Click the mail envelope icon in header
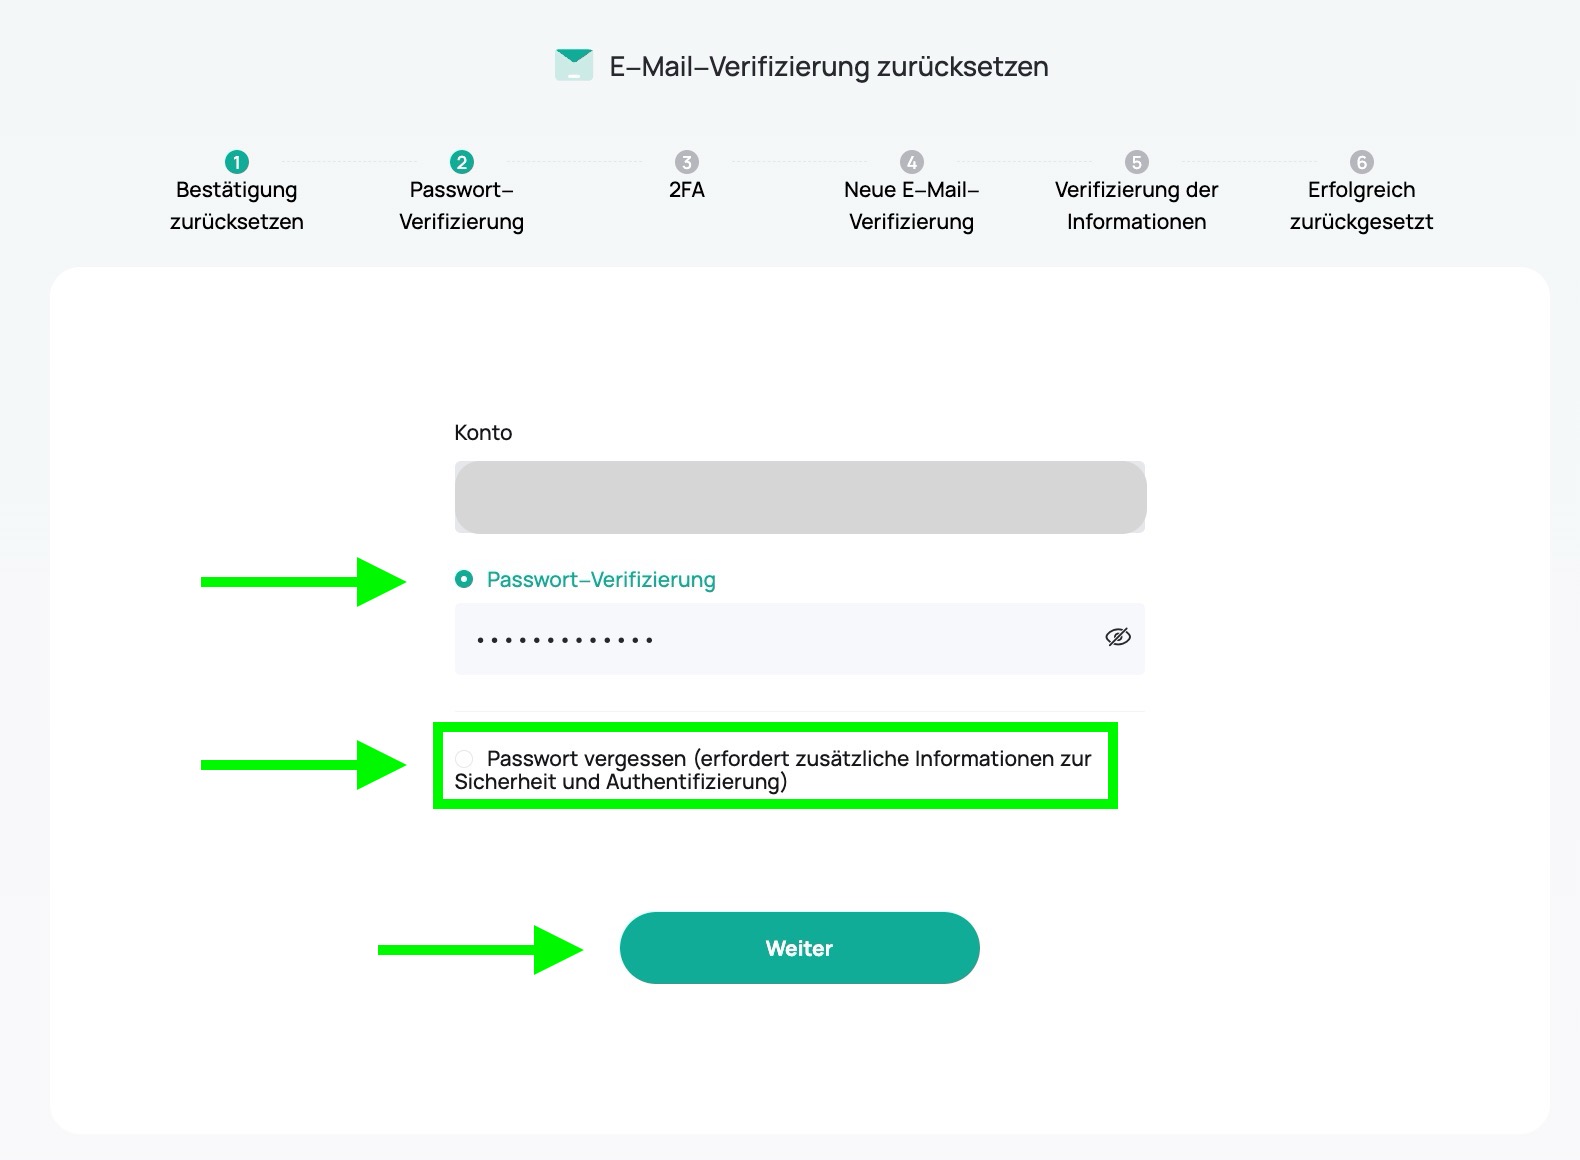This screenshot has width=1580, height=1160. pos(574,65)
